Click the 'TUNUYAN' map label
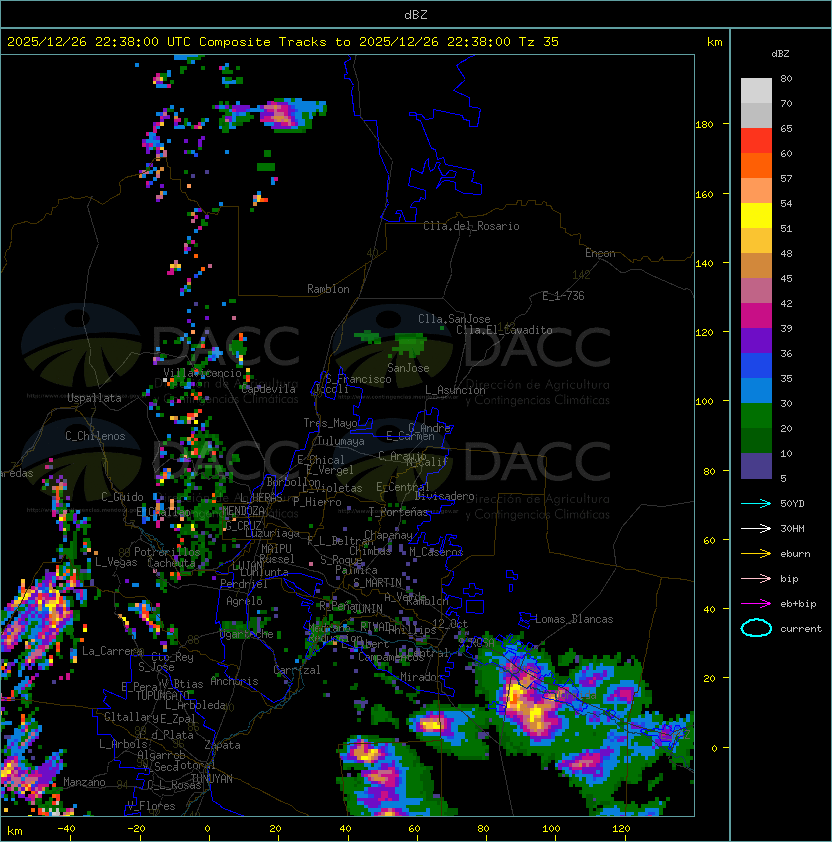Viewport: 832px width, 842px height. pos(212,779)
